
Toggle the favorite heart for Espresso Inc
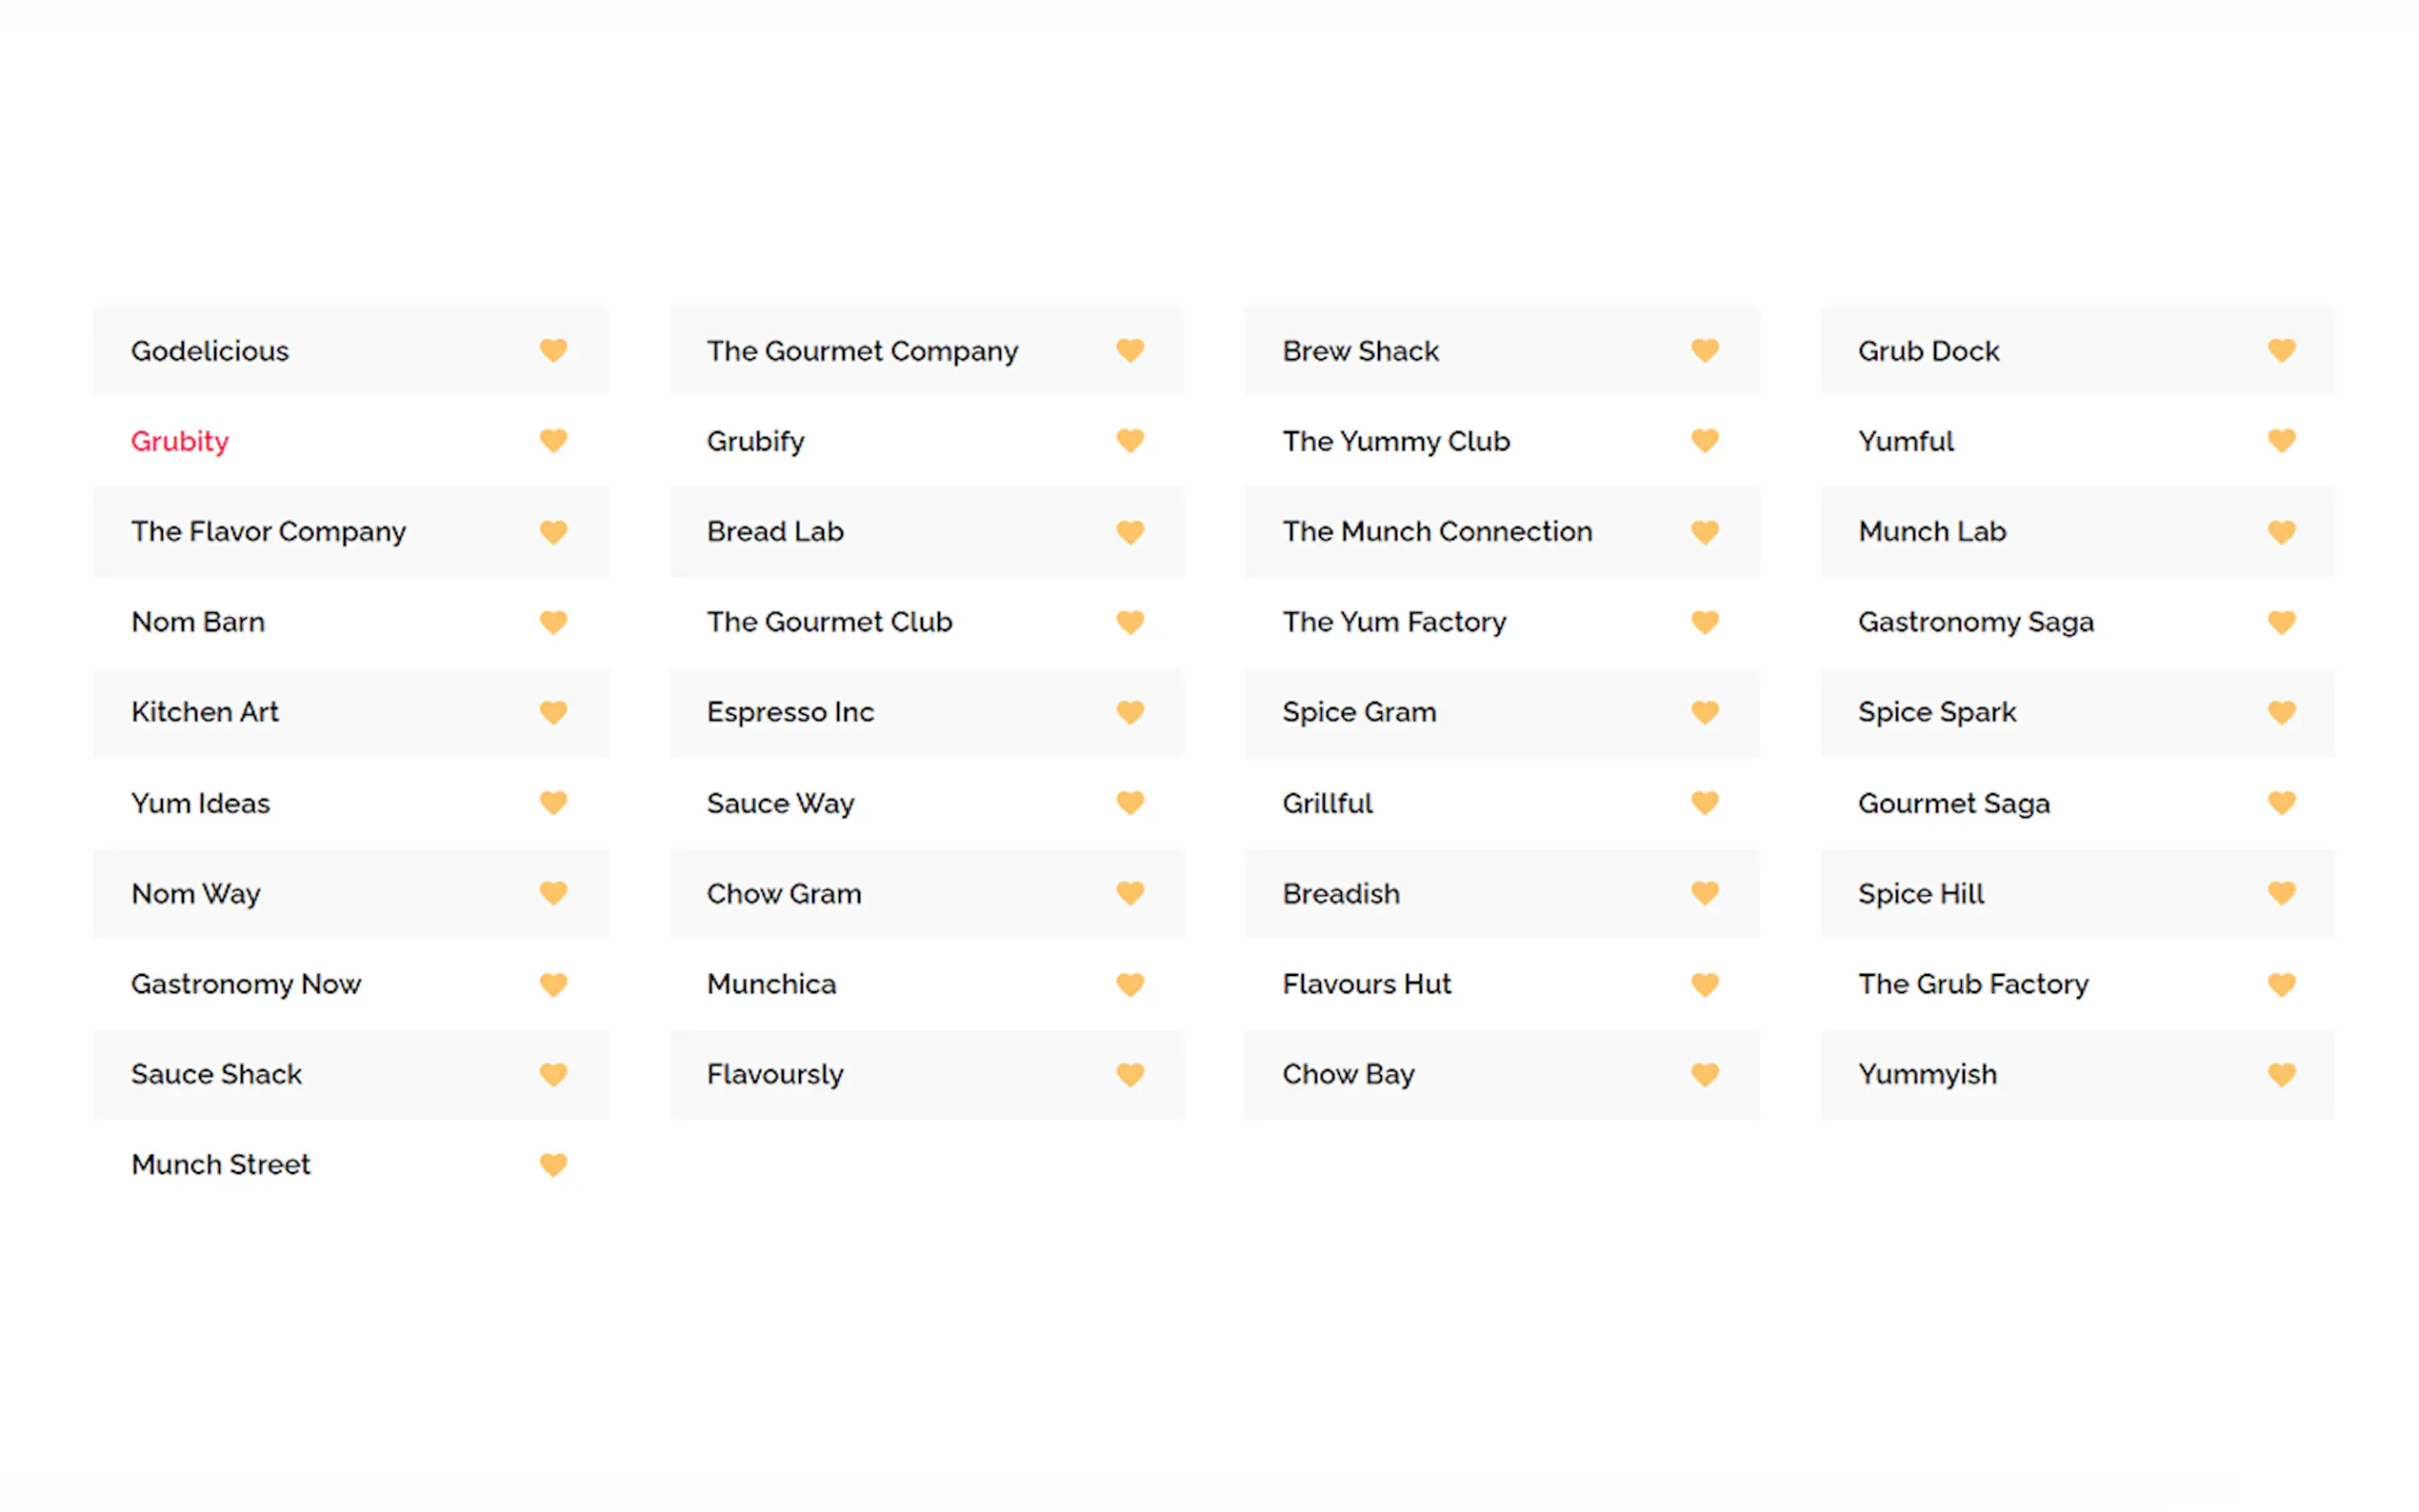pyautogui.click(x=1129, y=712)
